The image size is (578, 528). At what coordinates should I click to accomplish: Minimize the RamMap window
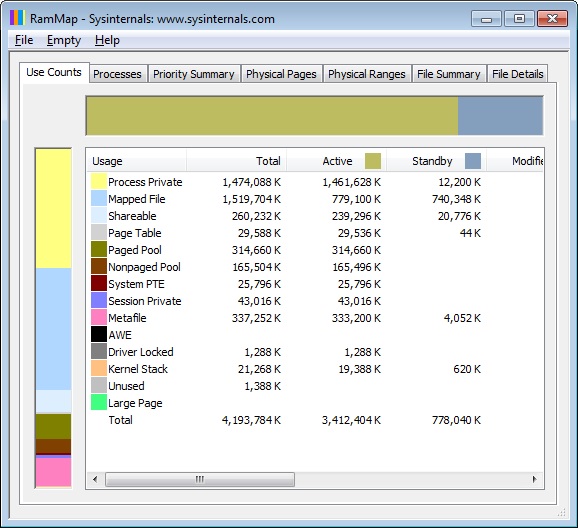point(486,19)
